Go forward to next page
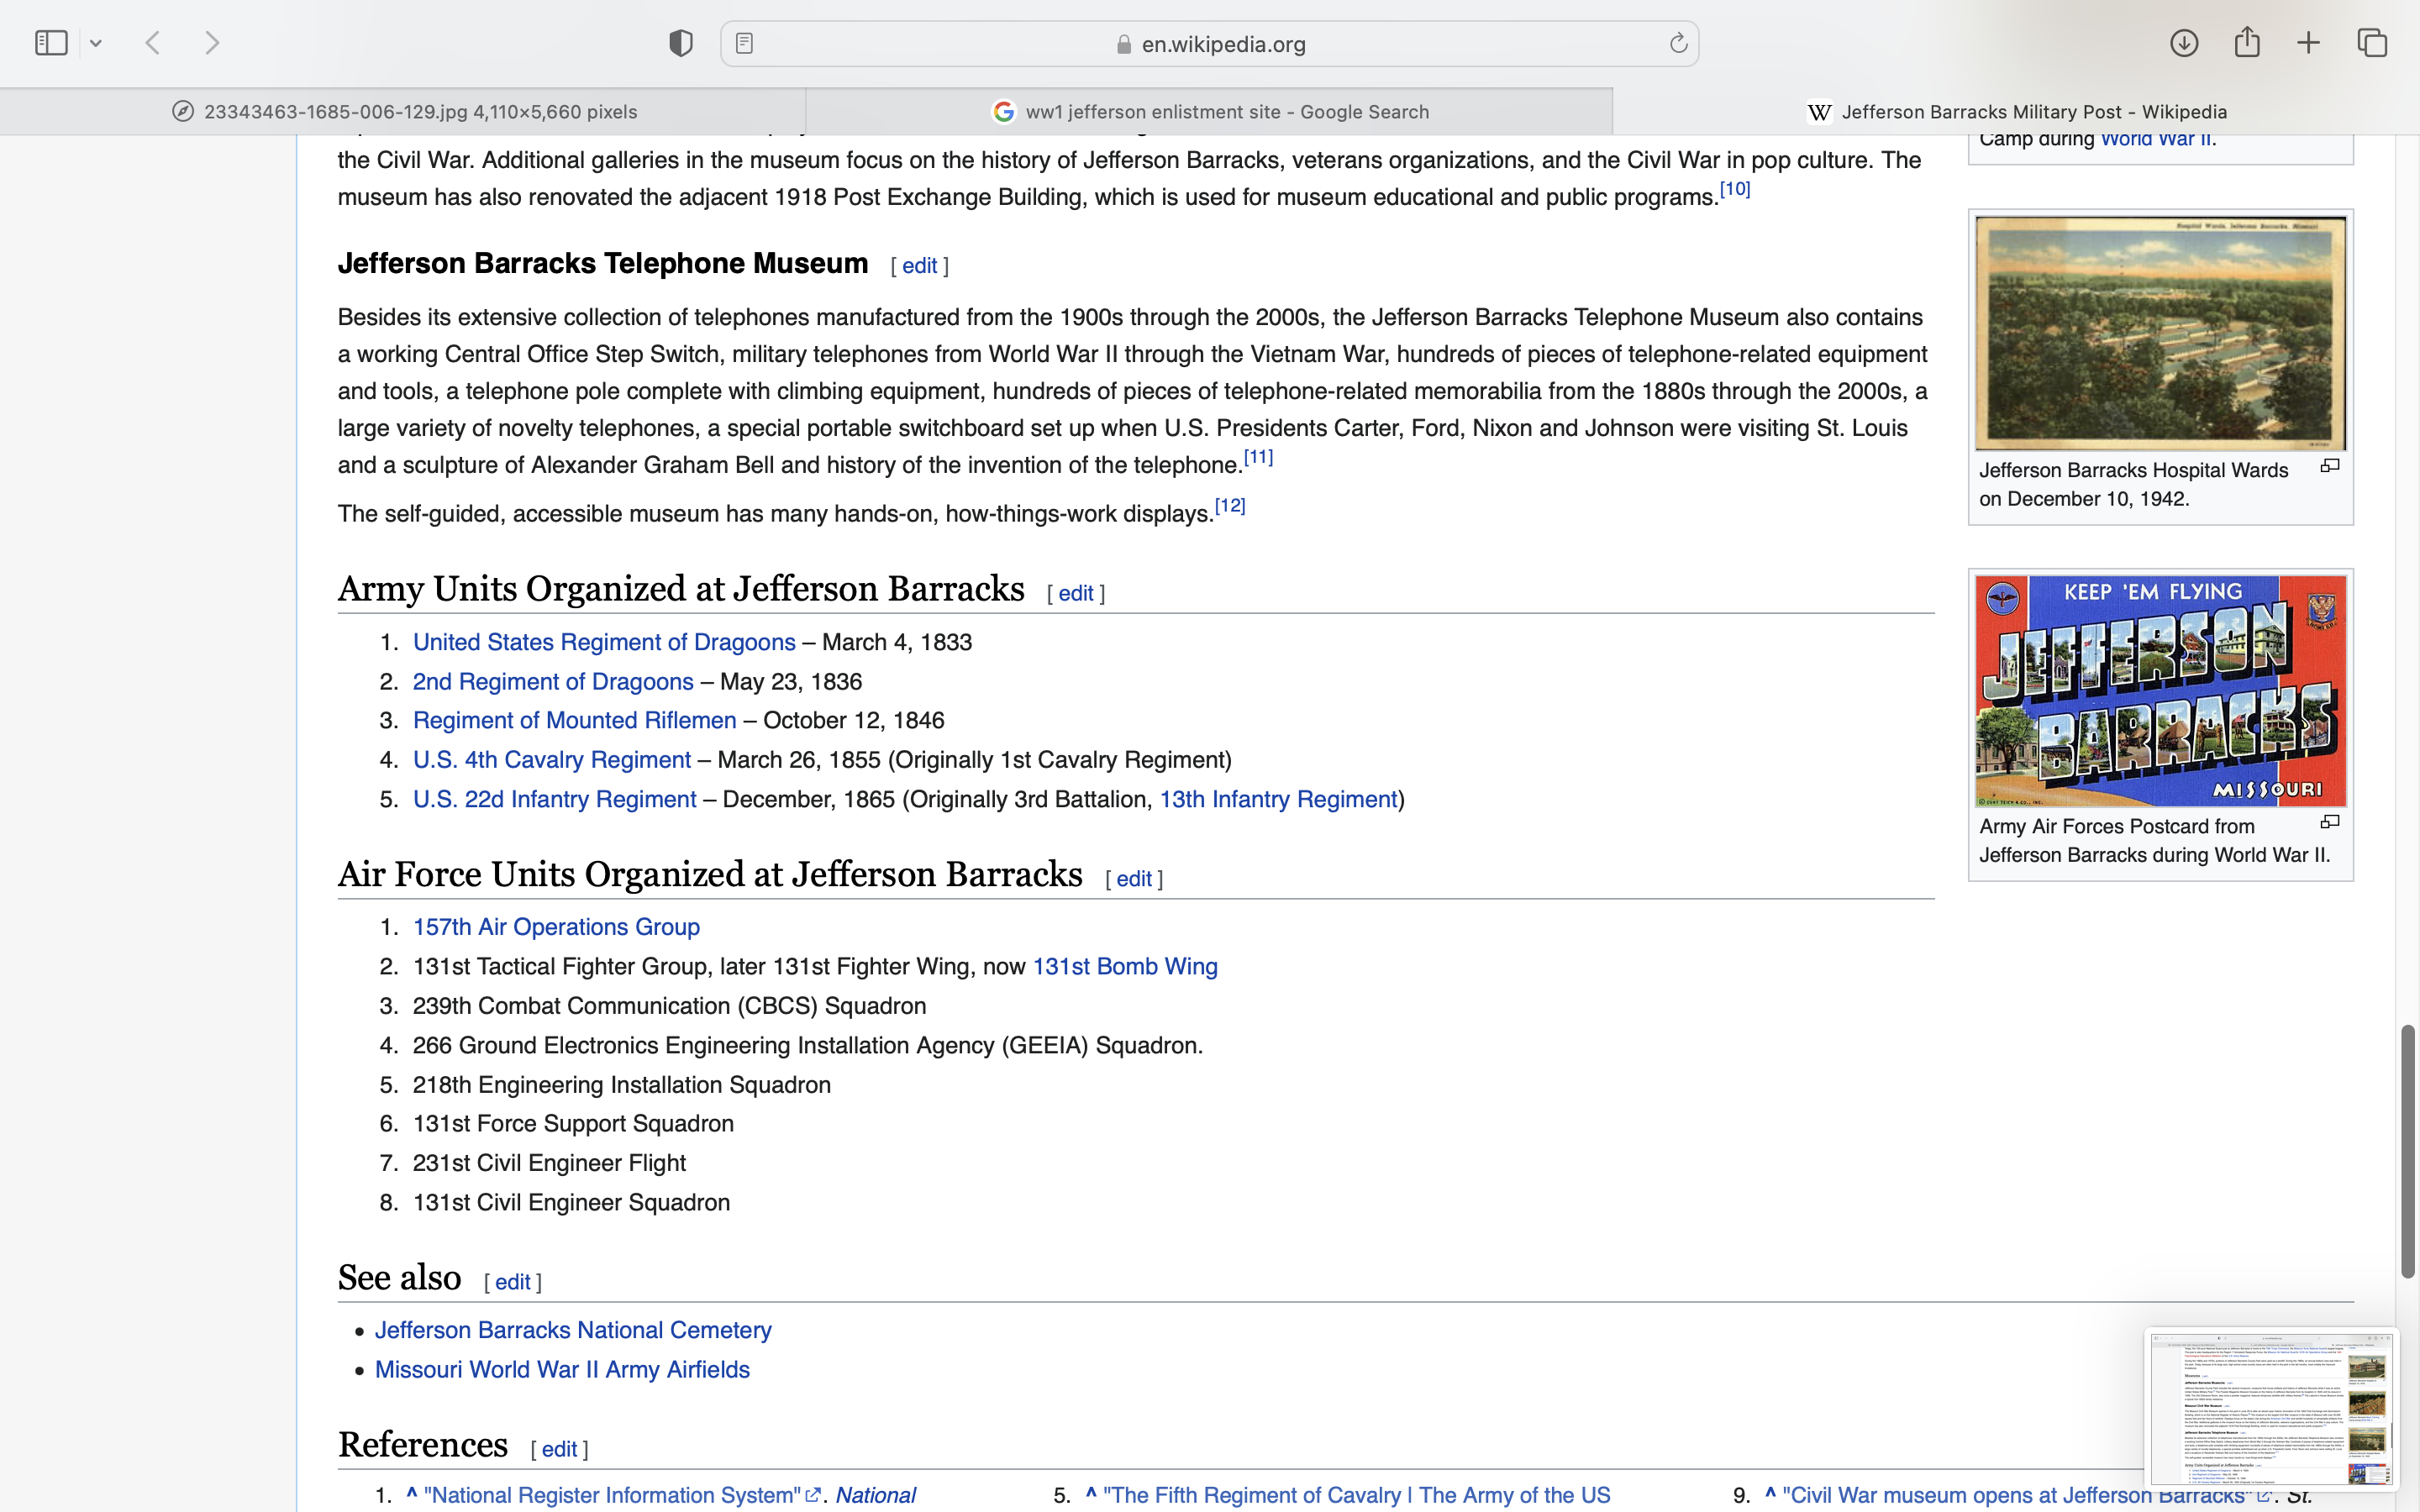Screen dimensions: 2420x1512 pyautogui.click(x=212, y=43)
